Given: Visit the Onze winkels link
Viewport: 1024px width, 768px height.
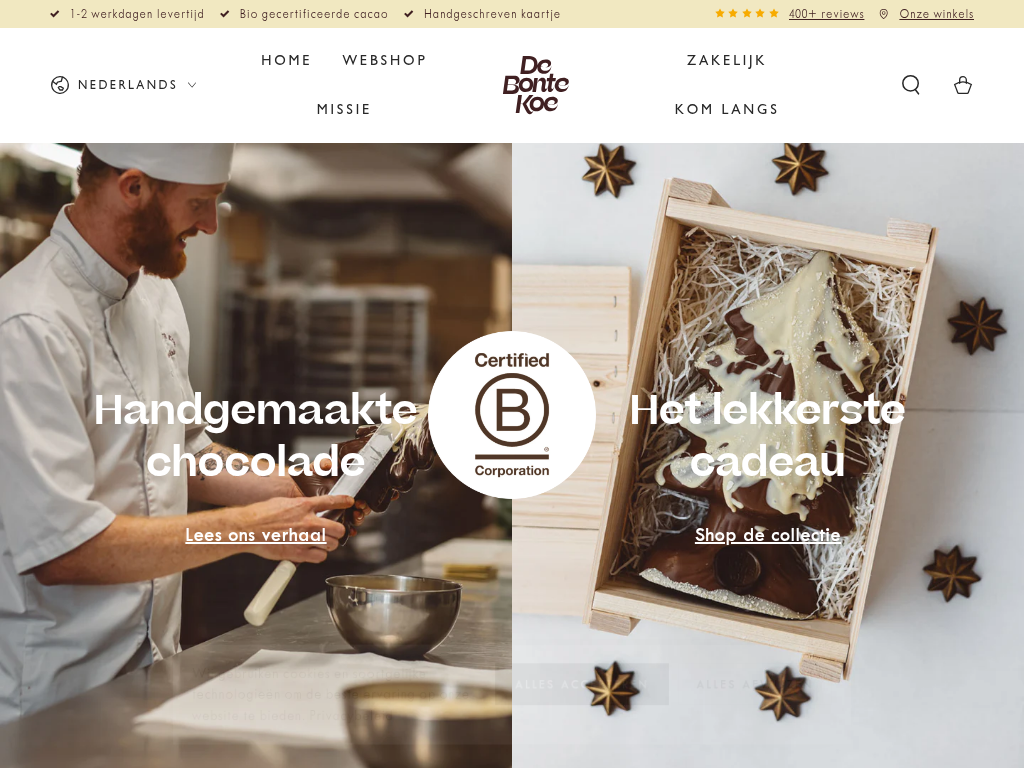Looking at the screenshot, I should point(936,14).
